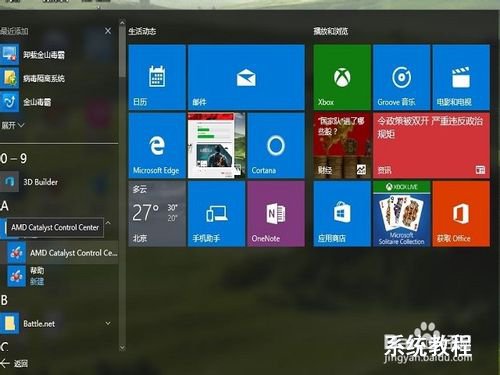This screenshot has width=500, height=375.
Task: Expand recently added list via 展开
Action: point(13,125)
